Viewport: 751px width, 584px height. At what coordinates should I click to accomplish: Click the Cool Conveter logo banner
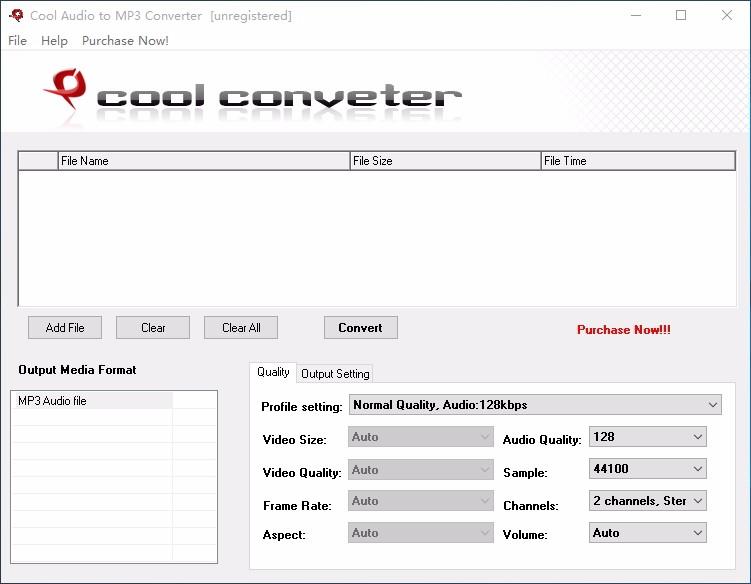coord(252,96)
